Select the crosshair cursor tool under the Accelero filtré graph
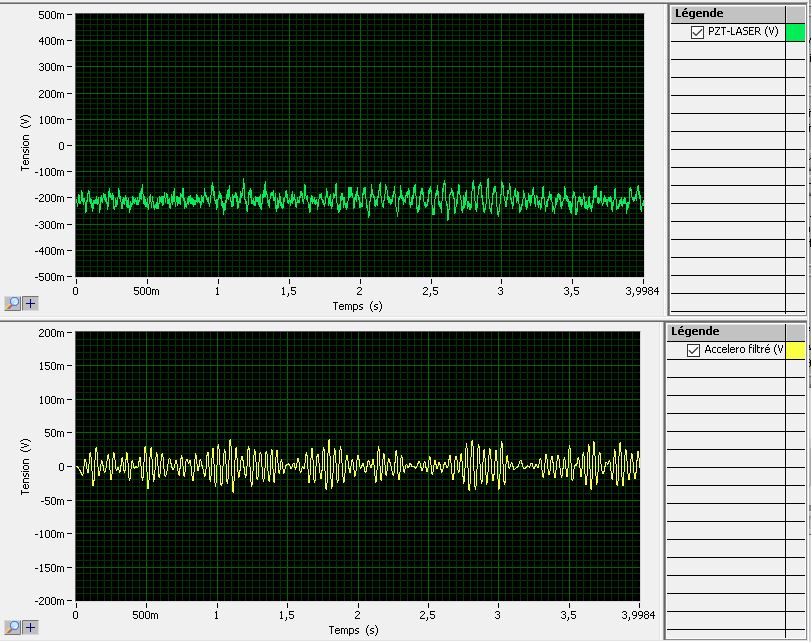The width and height of the screenshot is (811, 642). [x=30, y=627]
